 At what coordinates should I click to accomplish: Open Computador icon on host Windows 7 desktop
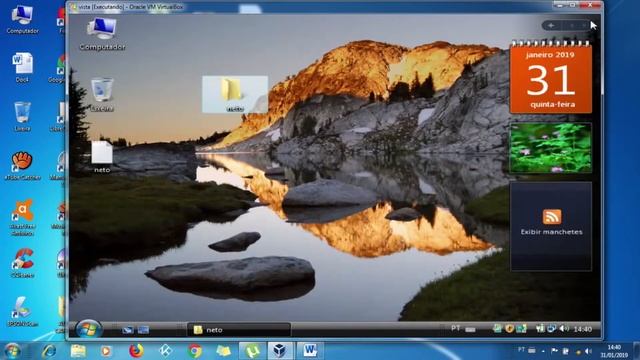(22, 19)
